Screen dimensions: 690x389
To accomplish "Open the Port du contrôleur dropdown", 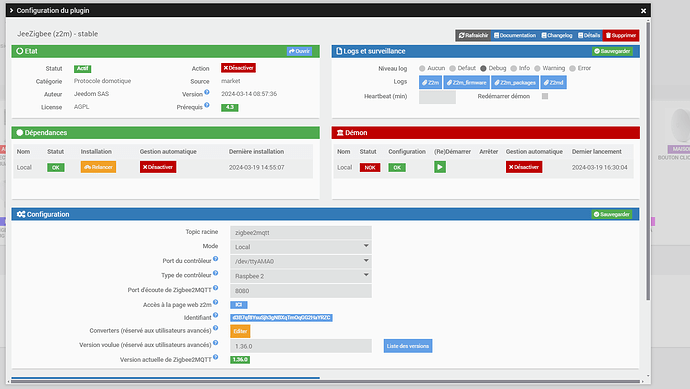I will (x=301, y=261).
